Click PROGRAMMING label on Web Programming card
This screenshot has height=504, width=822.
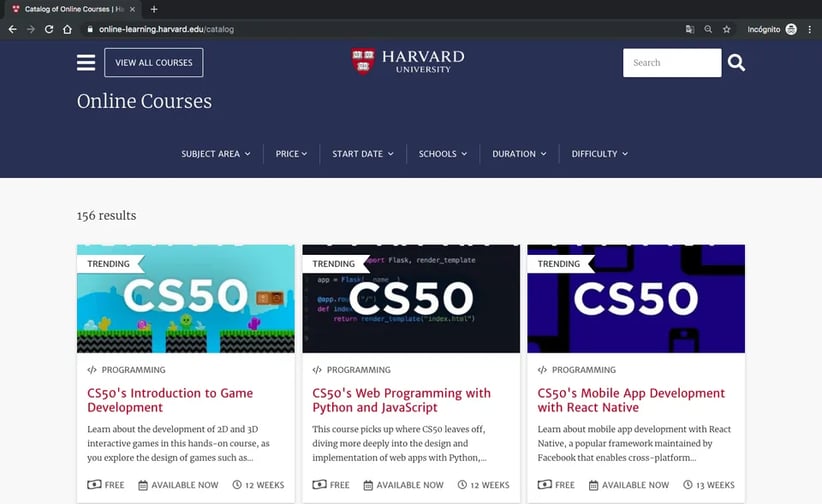pyautogui.click(x=359, y=370)
